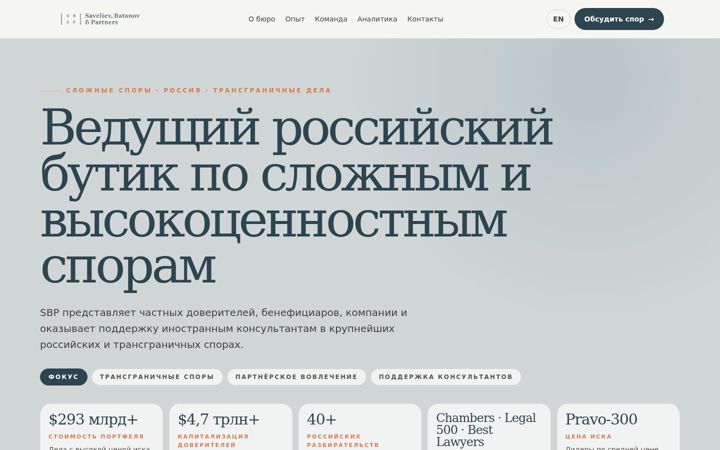Image resolution: width=720 pixels, height=450 pixels.
Task: Choose the Поддержка консультантов pill
Action: 445,377
